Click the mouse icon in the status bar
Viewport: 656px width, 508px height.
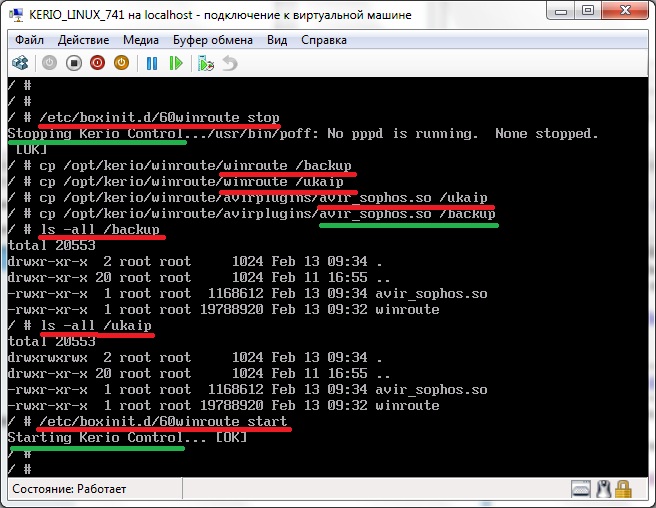tap(603, 489)
